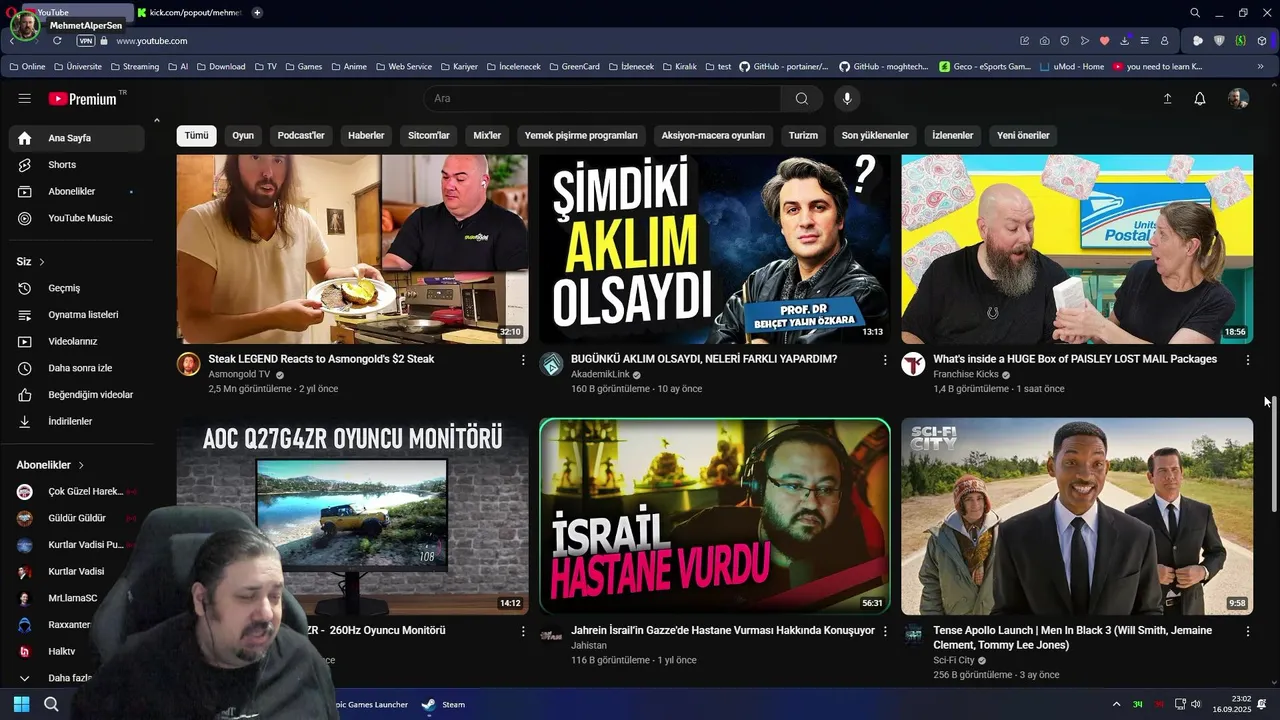The width and height of the screenshot is (1280, 720).
Task: Select the Mix'ler filter chip
Action: pyautogui.click(x=487, y=136)
